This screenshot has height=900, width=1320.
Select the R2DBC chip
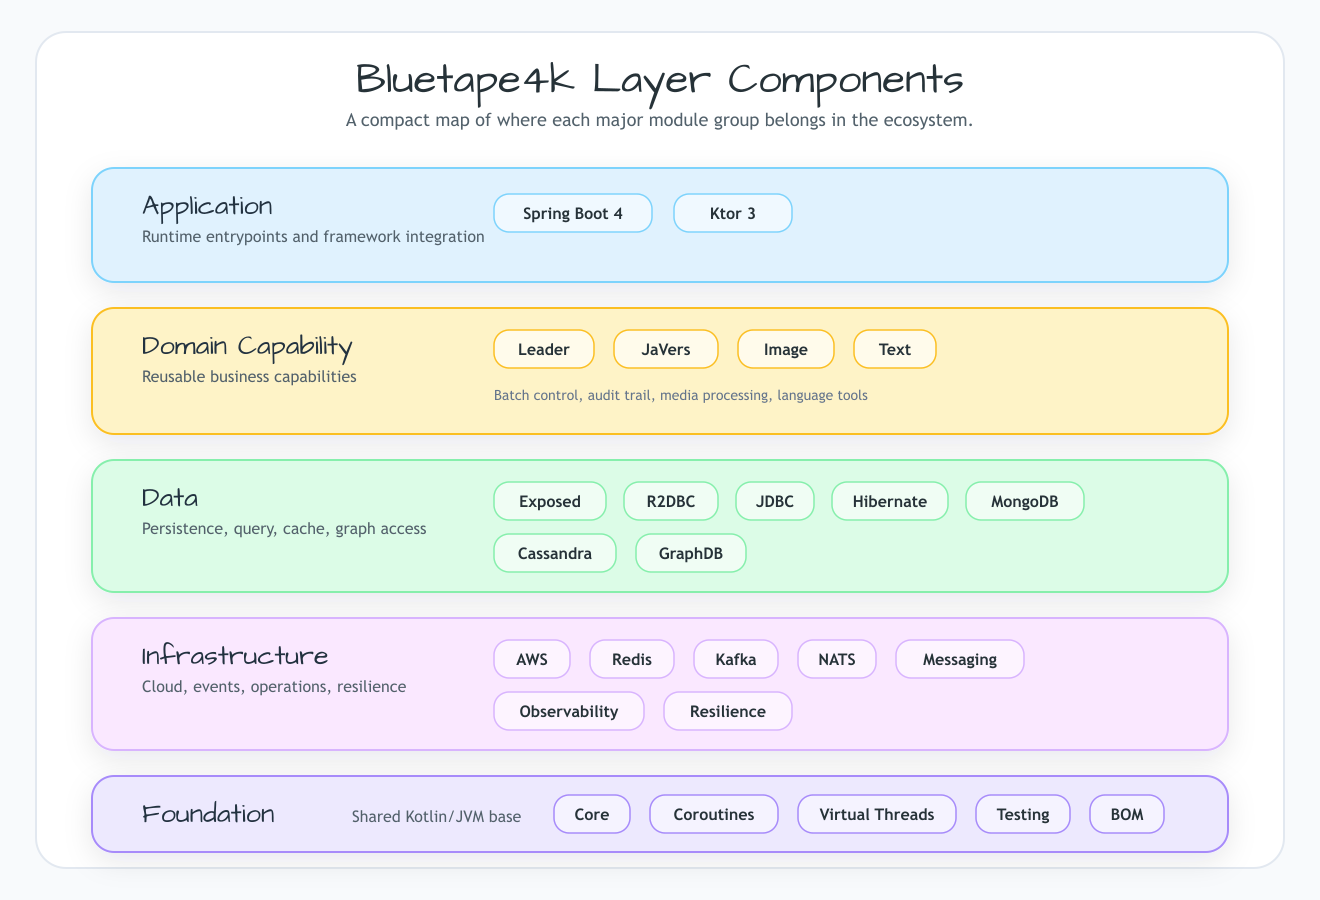[671, 501]
